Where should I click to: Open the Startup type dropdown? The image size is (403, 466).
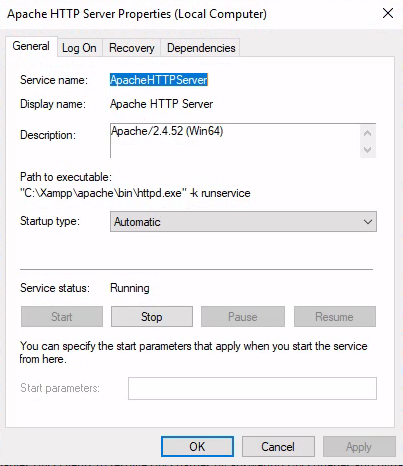tap(243, 222)
